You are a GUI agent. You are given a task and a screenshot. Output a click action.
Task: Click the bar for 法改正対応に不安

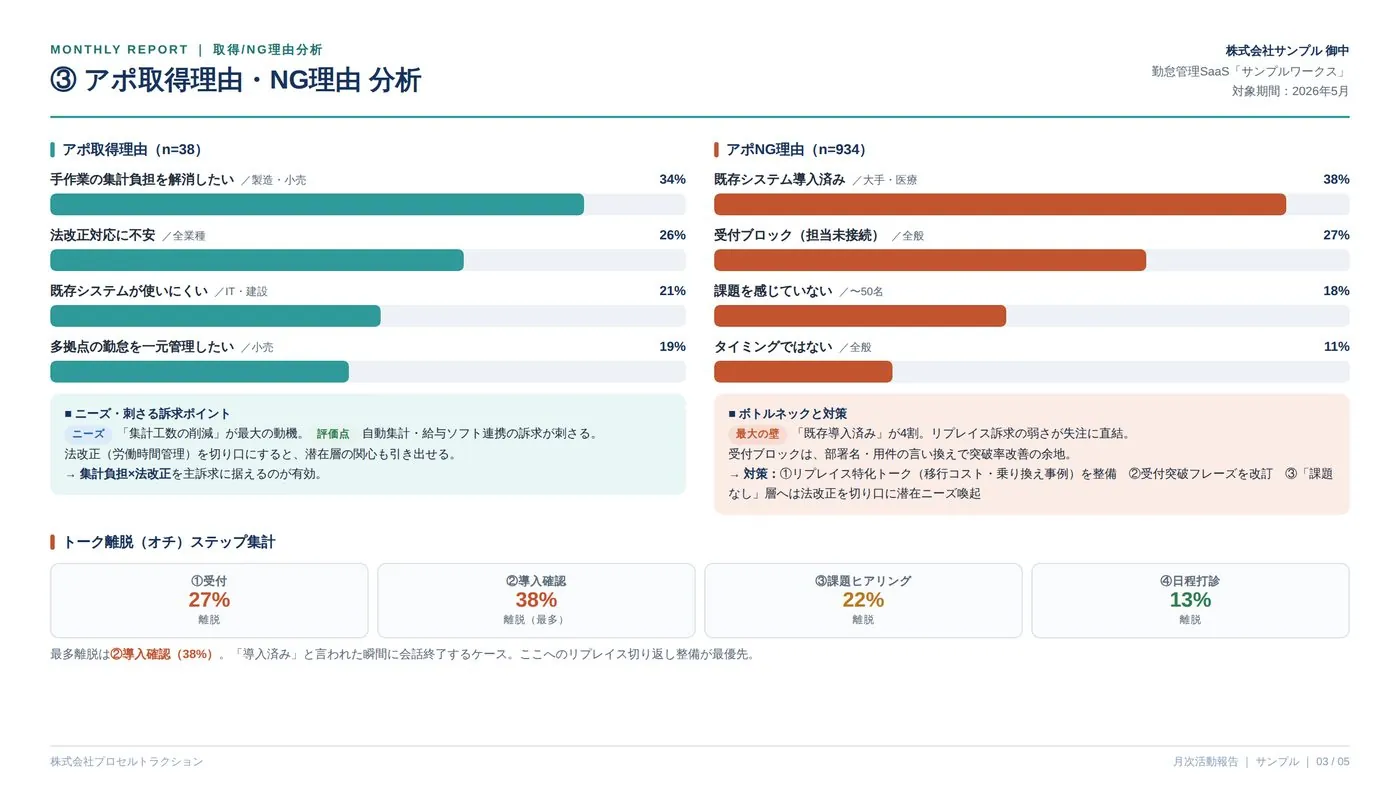coord(257,260)
